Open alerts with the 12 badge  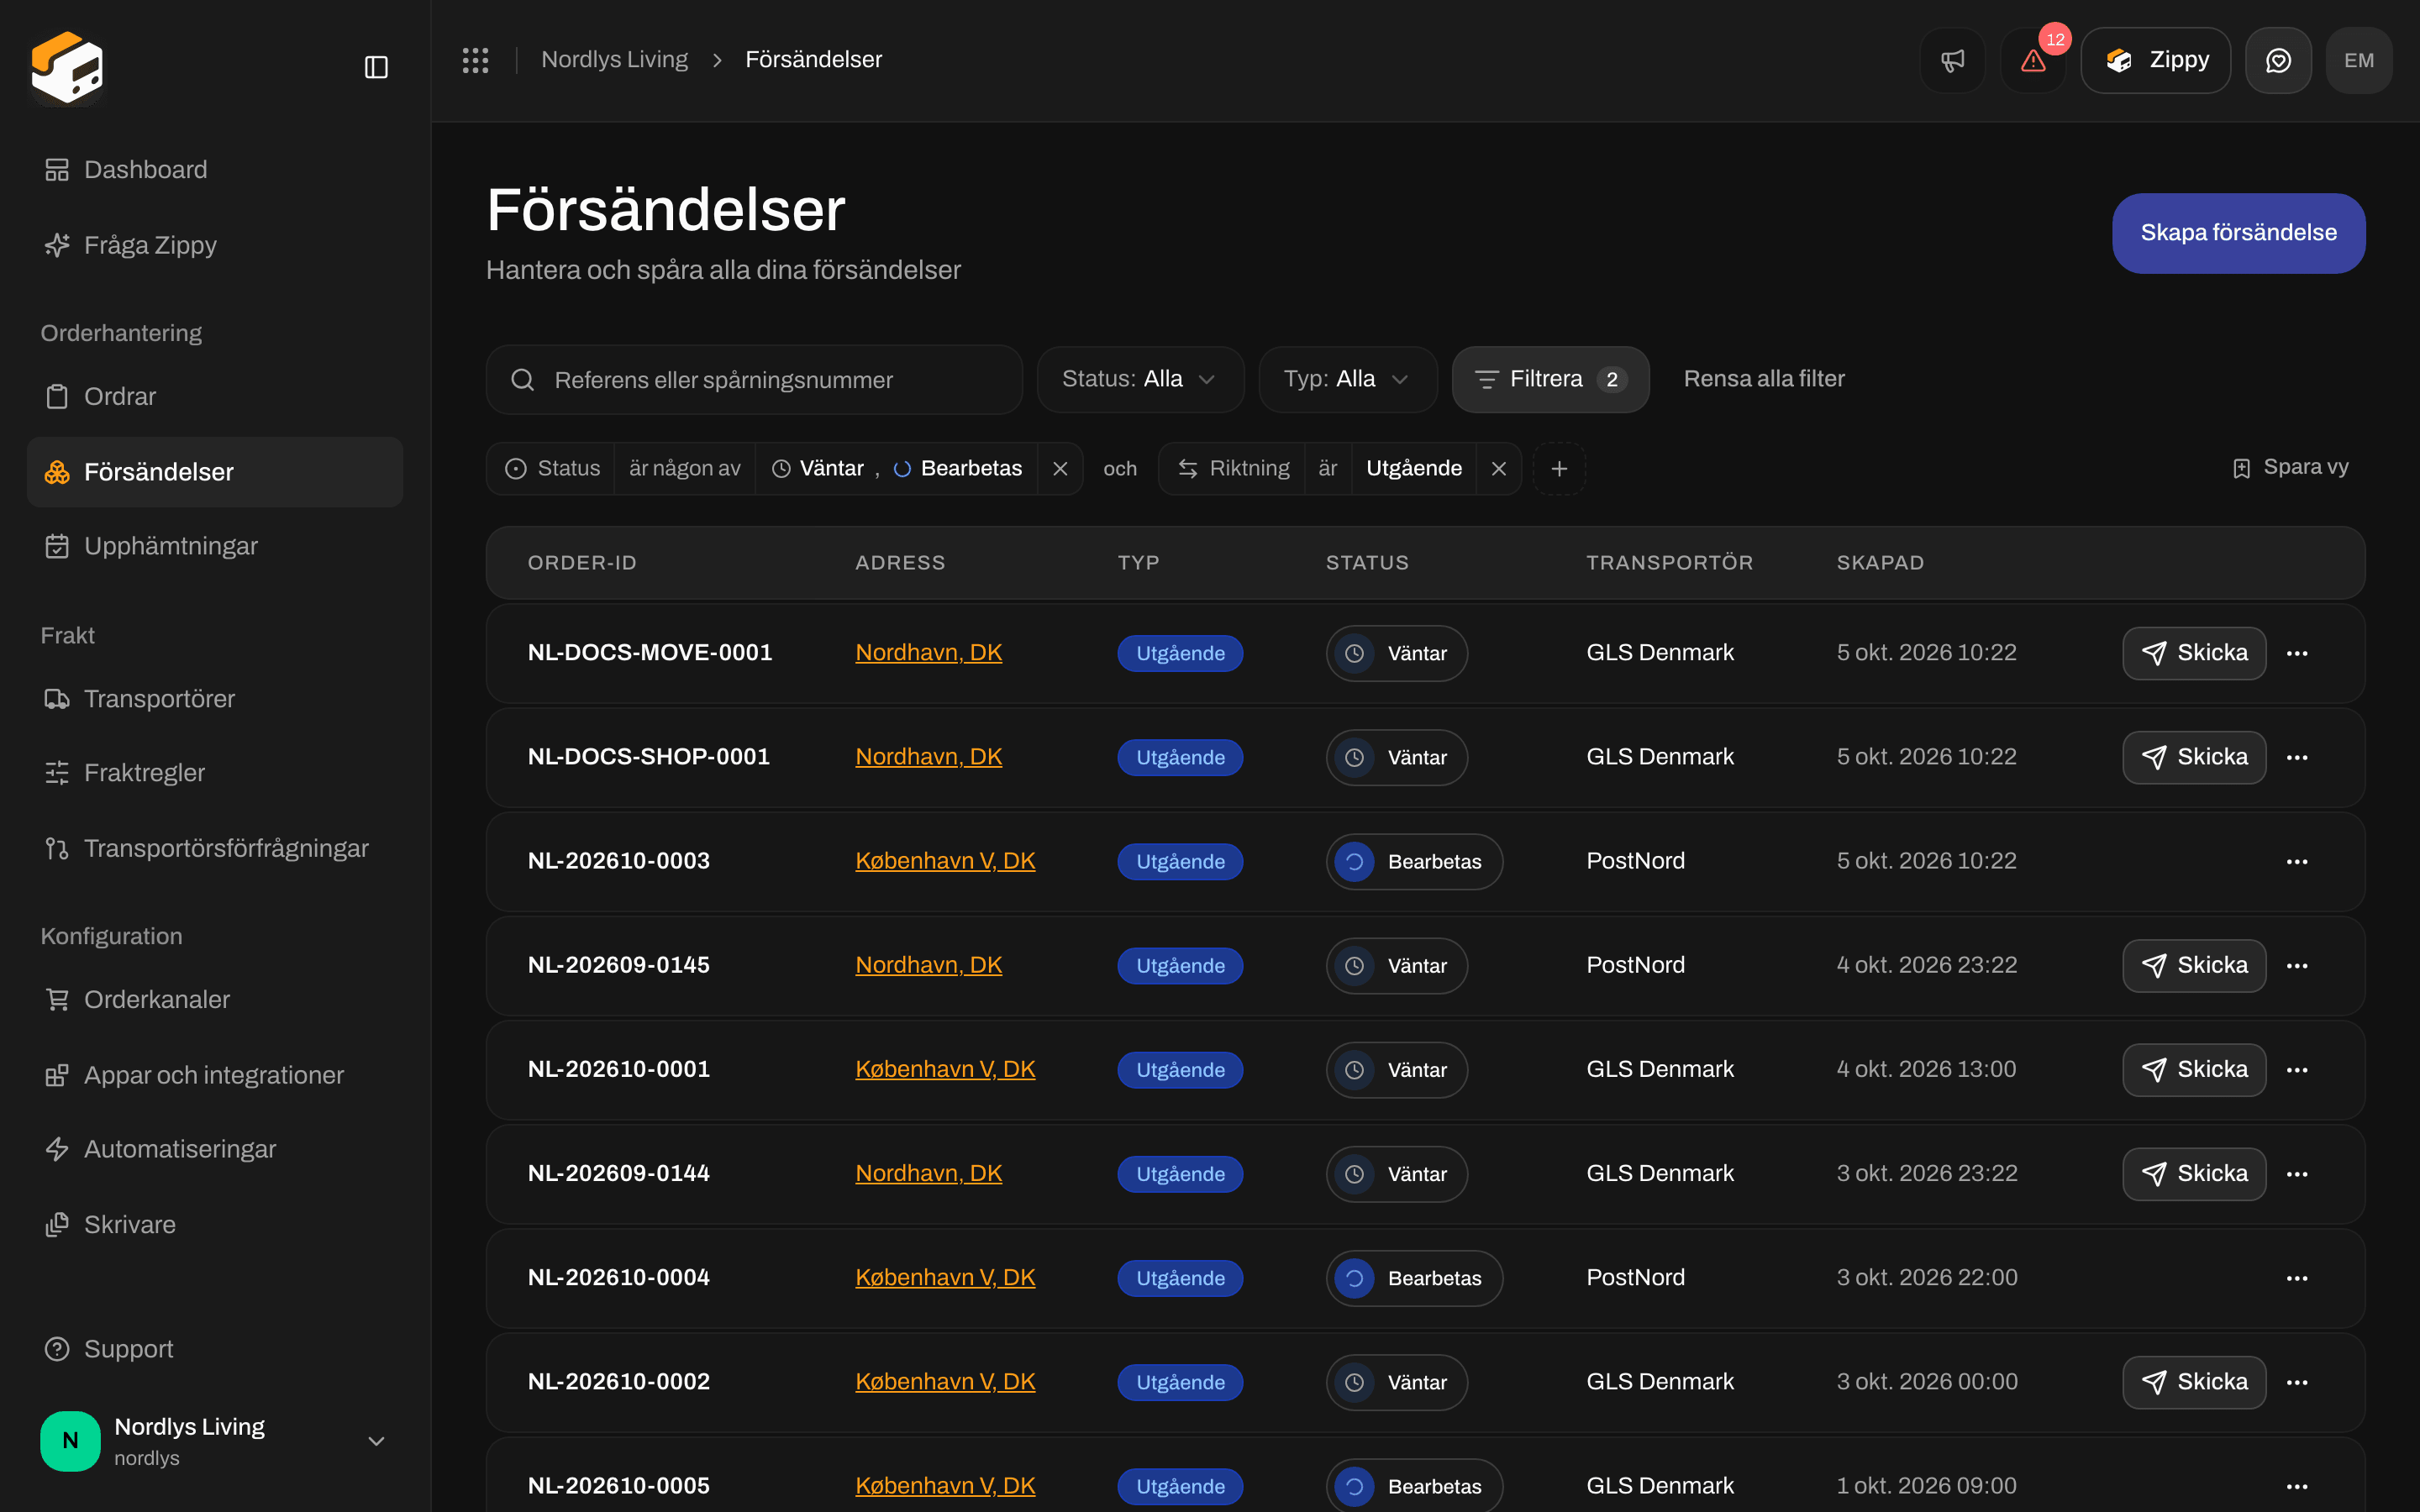pyautogui.click(x=2033, y=61)
